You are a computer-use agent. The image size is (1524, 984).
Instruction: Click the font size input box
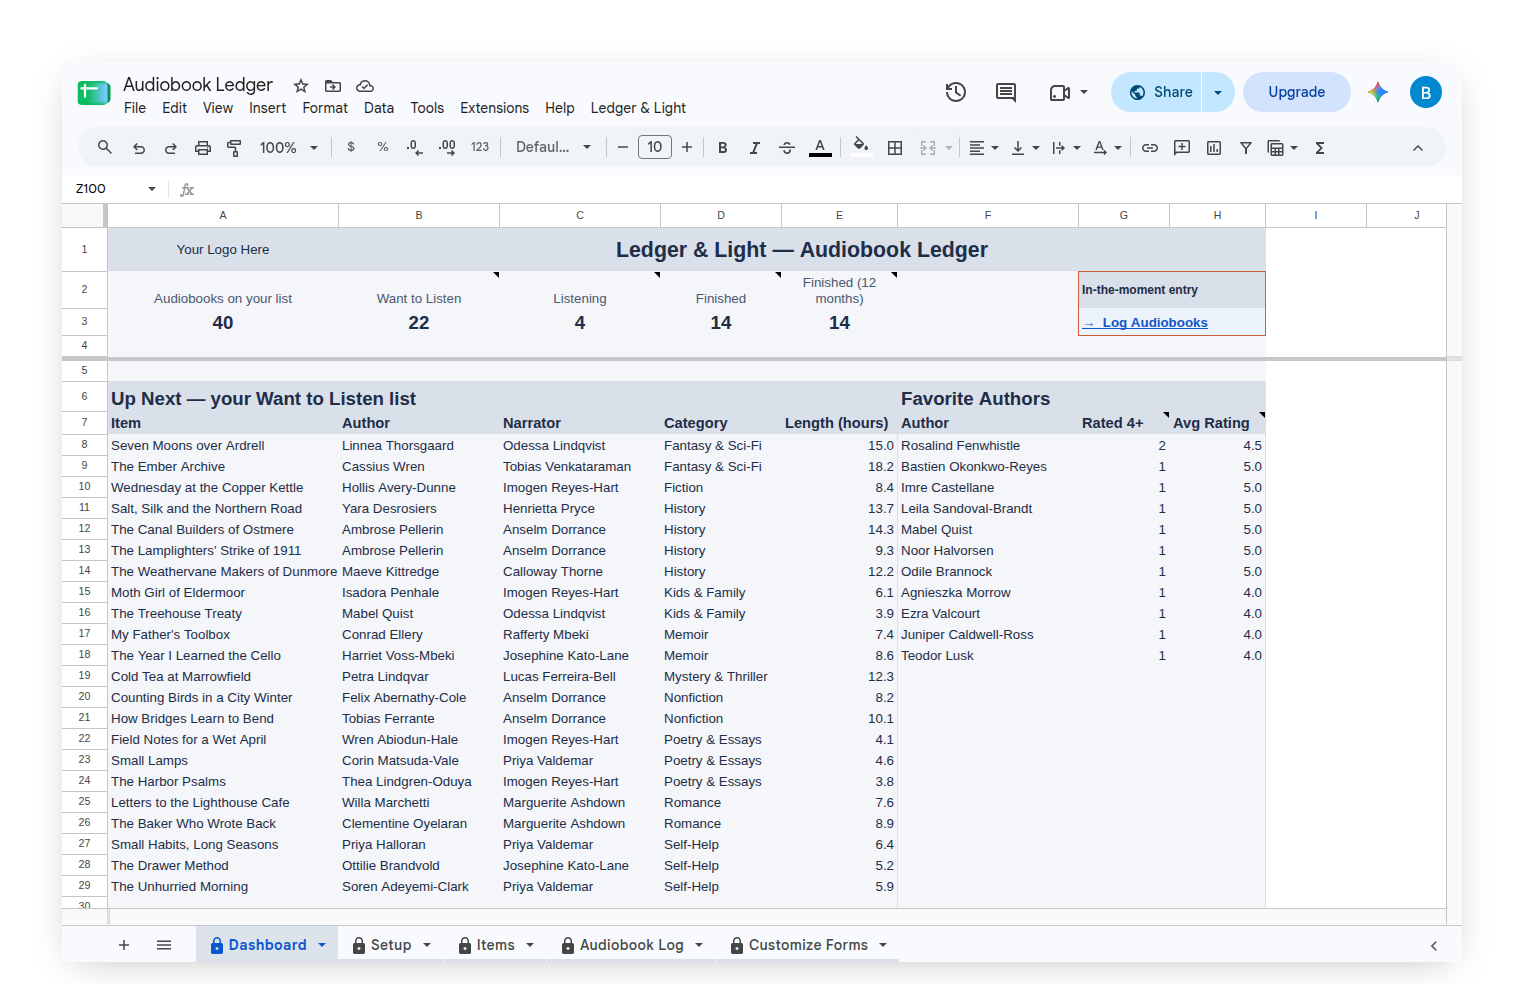655,147
